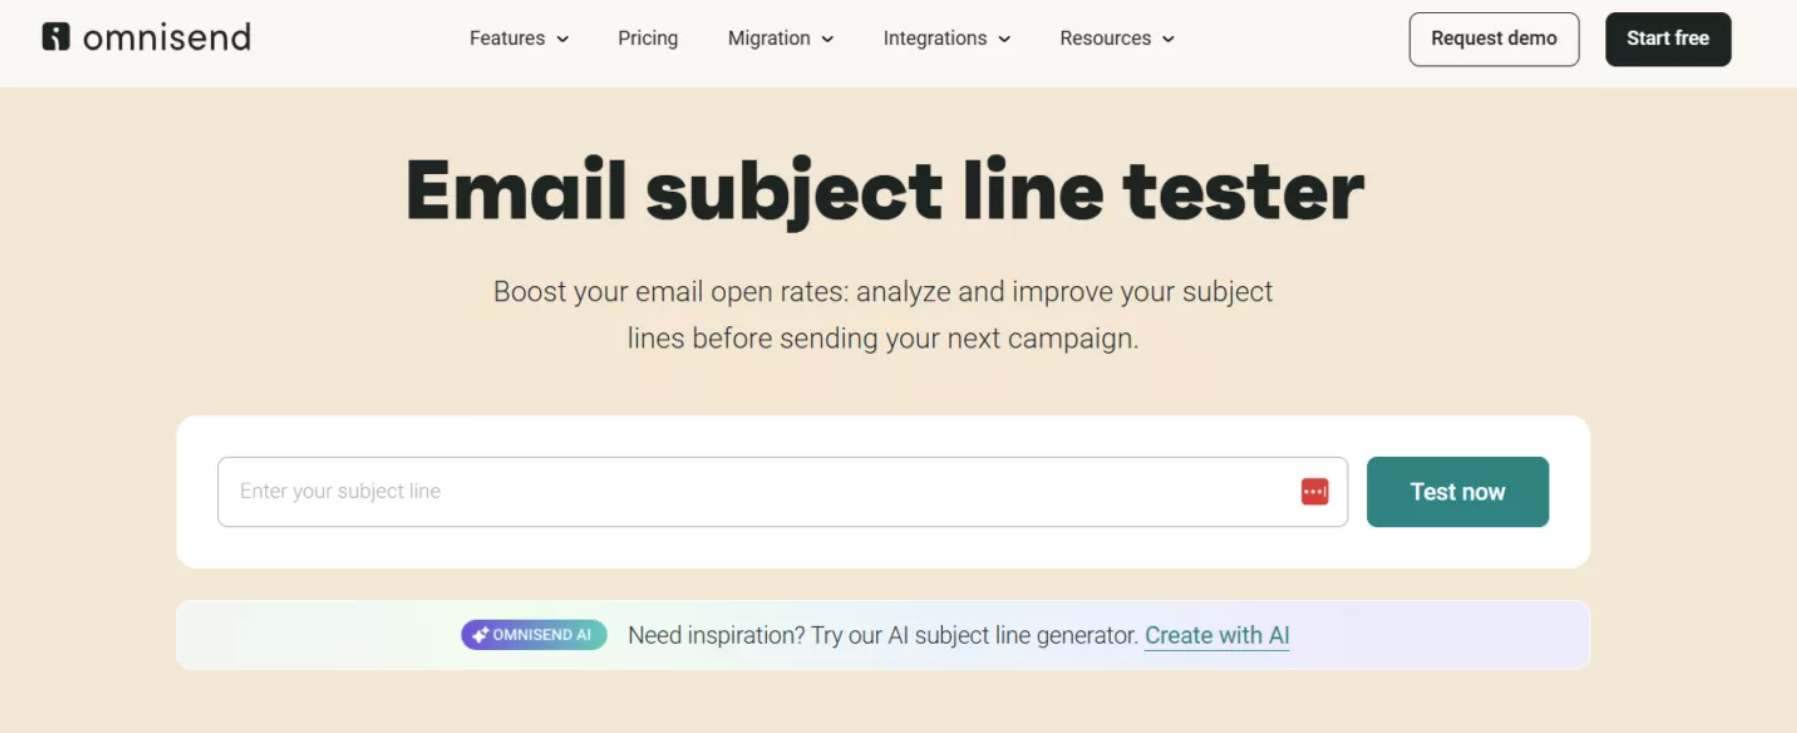Click the AI subject line generator banner

pyautogui.click(x=883, y=634)
